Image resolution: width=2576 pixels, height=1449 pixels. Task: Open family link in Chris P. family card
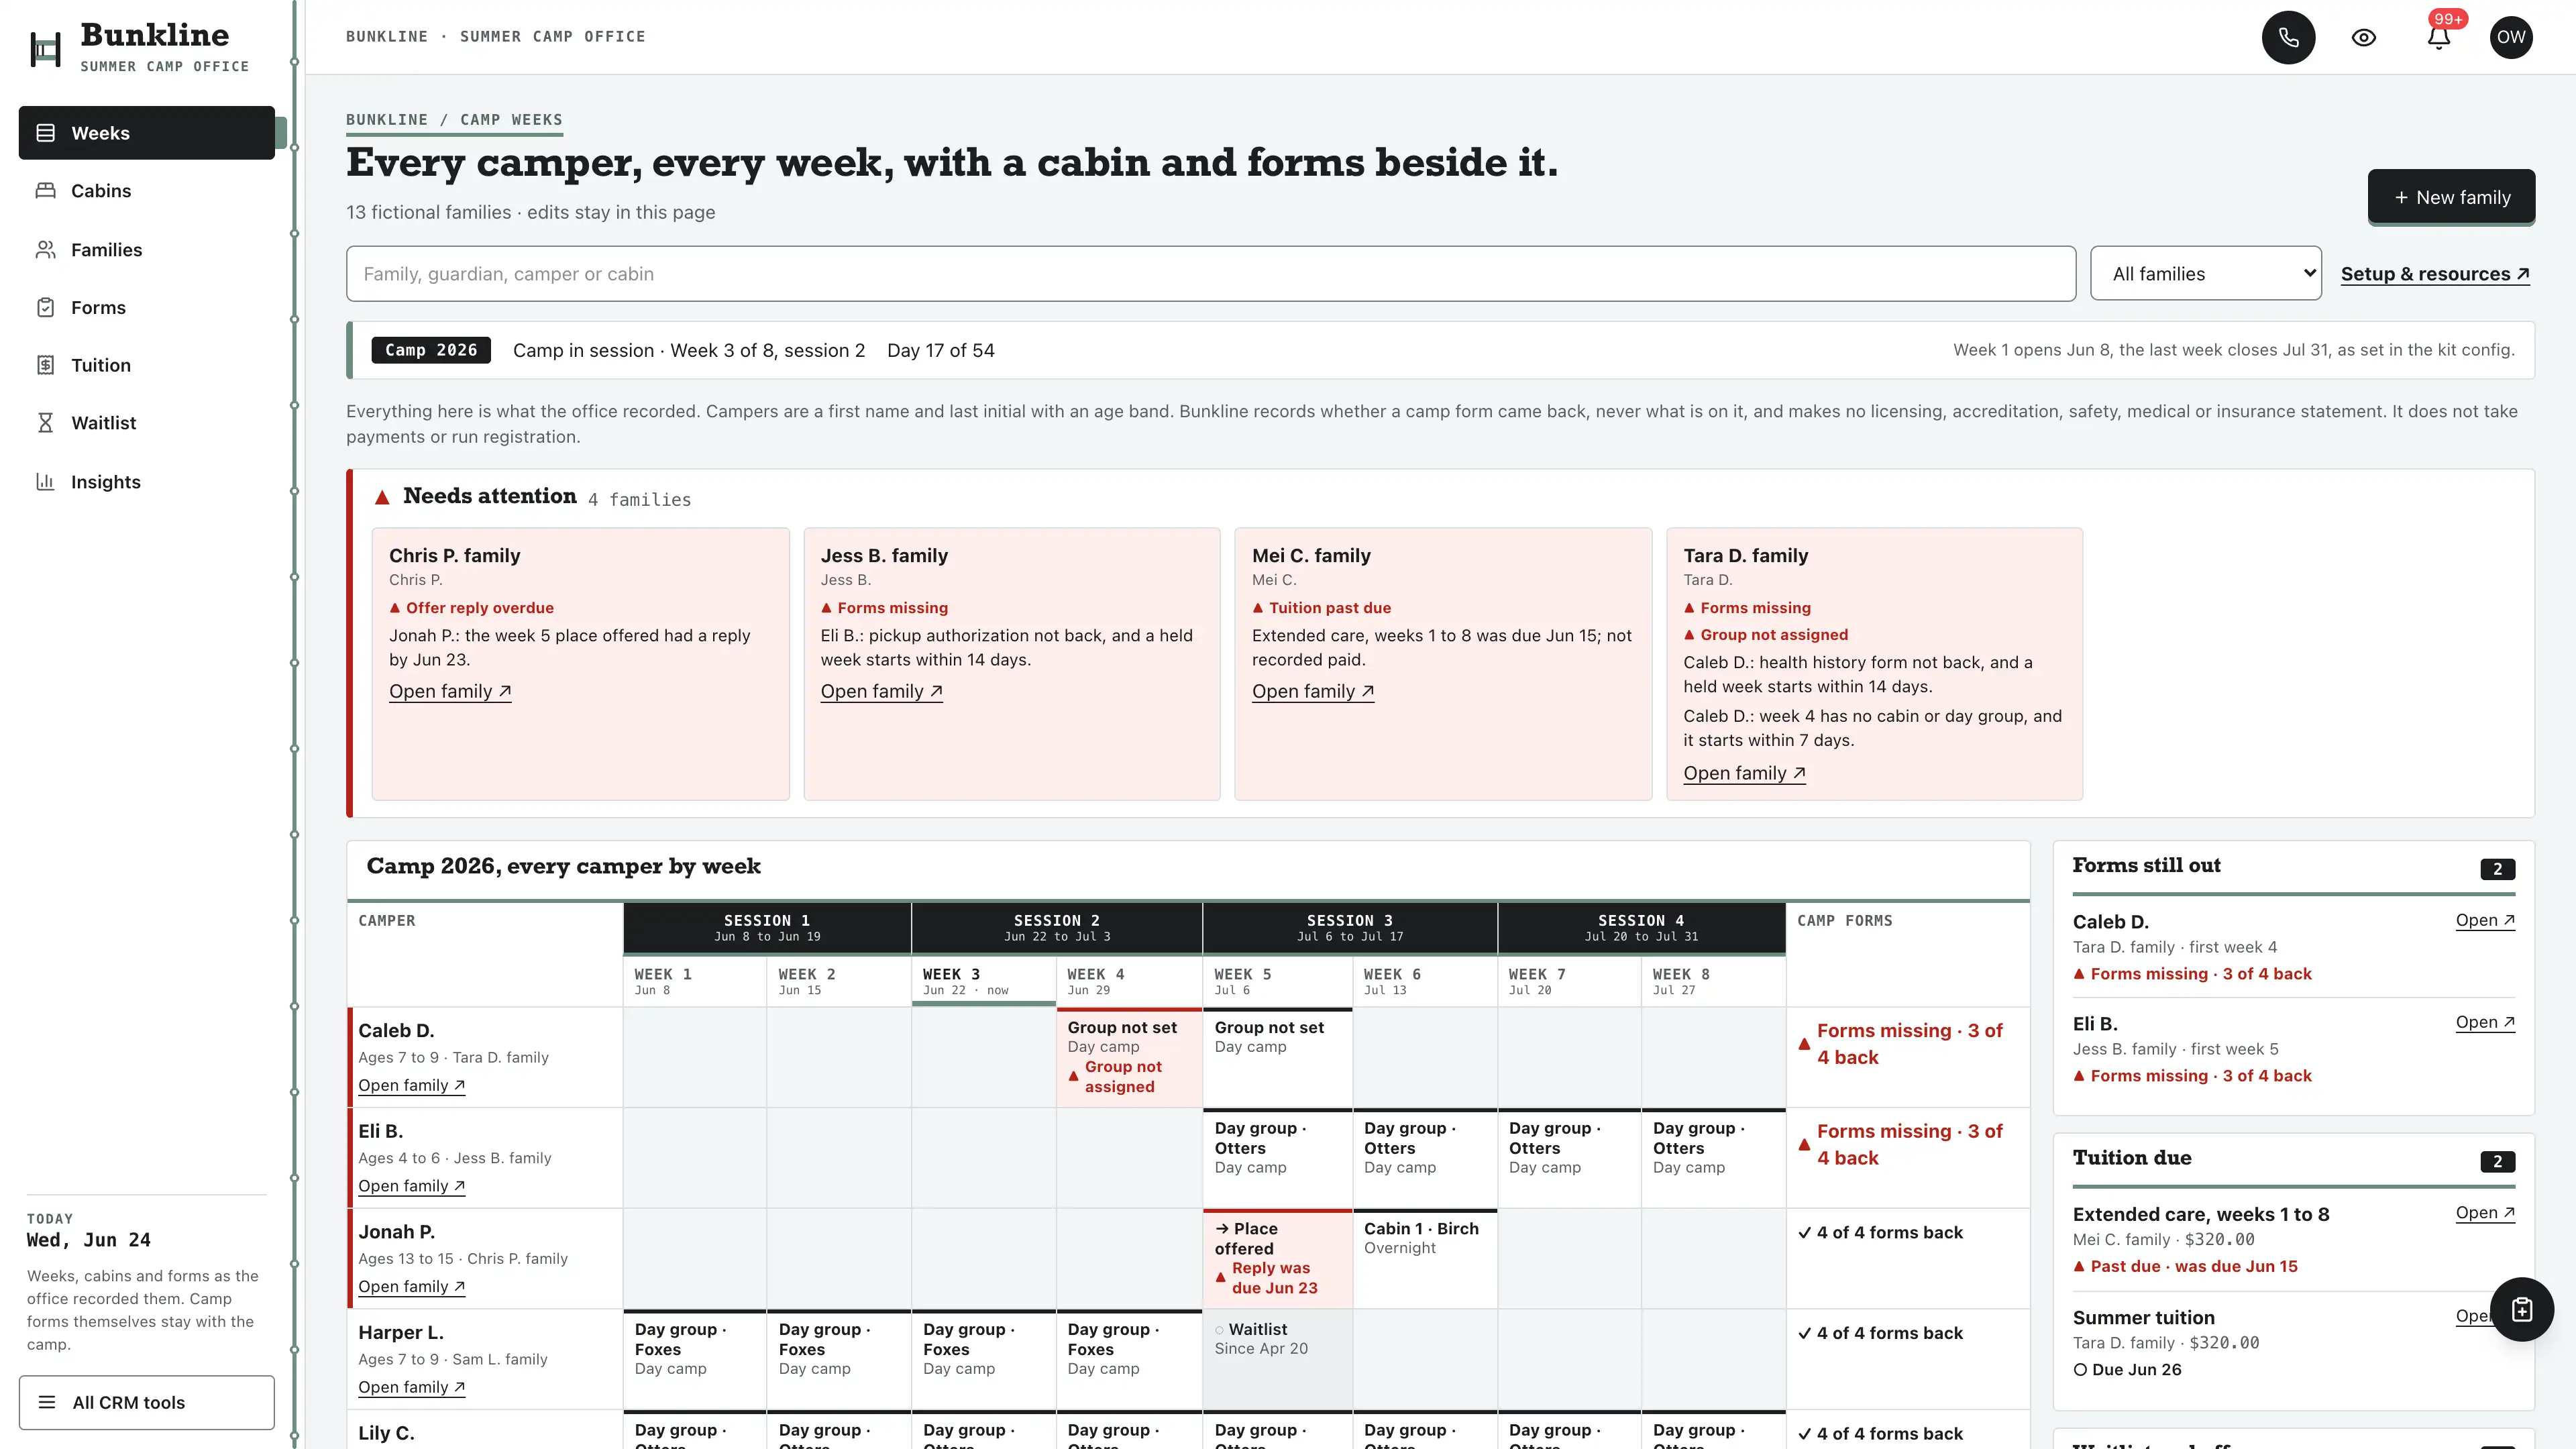point(450,691)
